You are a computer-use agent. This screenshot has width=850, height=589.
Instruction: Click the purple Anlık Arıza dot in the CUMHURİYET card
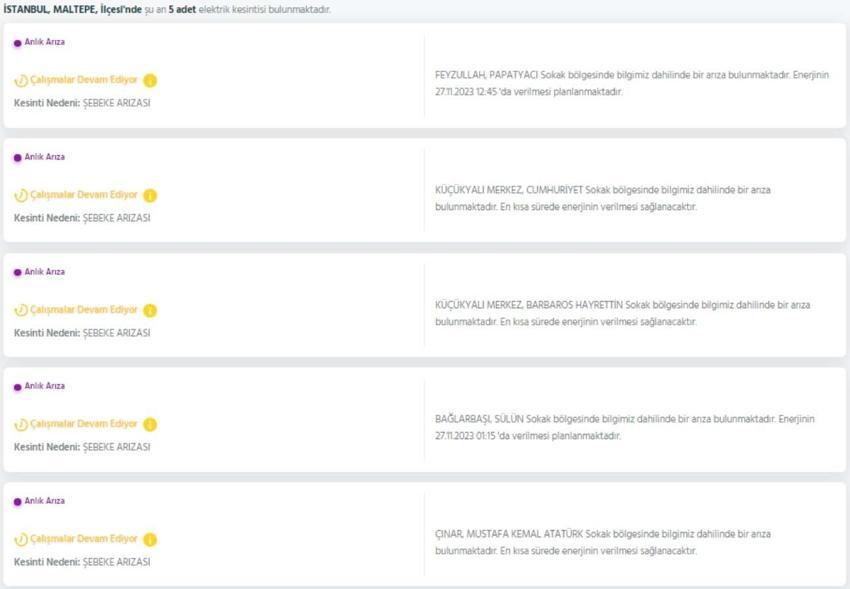coord(17,158)
